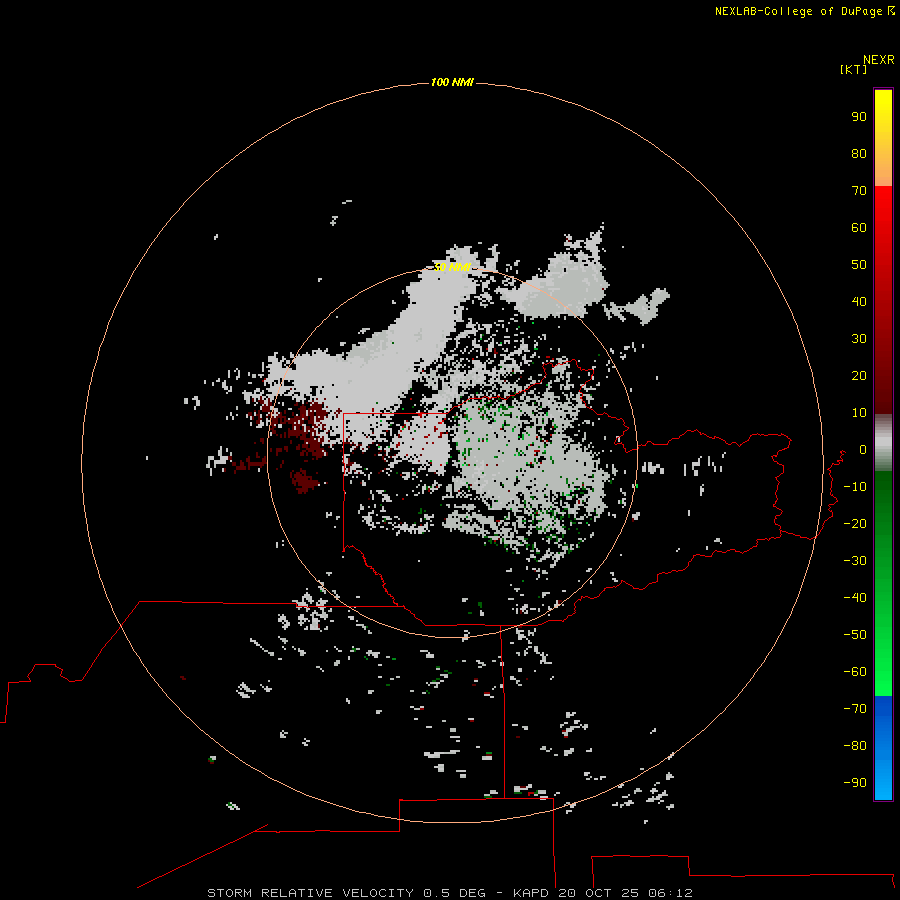Click the NEXR label above the color scale
The width and height of the screenshot is (900, 900).
[x=878, y=60]
